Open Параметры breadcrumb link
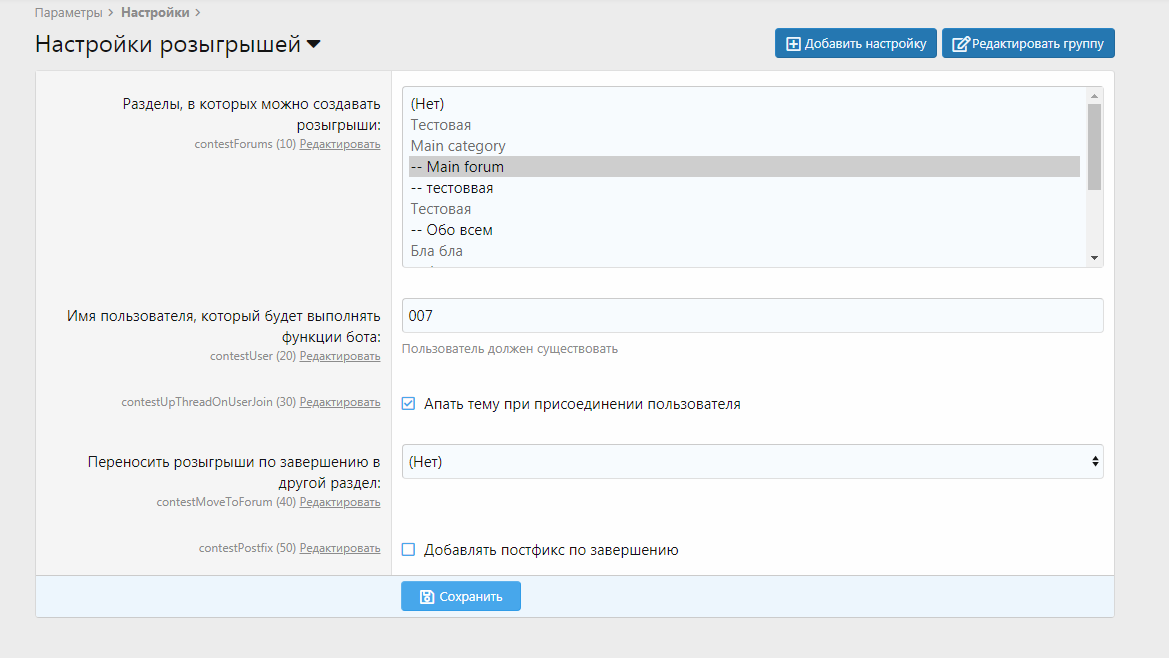Viewport: 1169px width, 658px height. click(68, 13)
